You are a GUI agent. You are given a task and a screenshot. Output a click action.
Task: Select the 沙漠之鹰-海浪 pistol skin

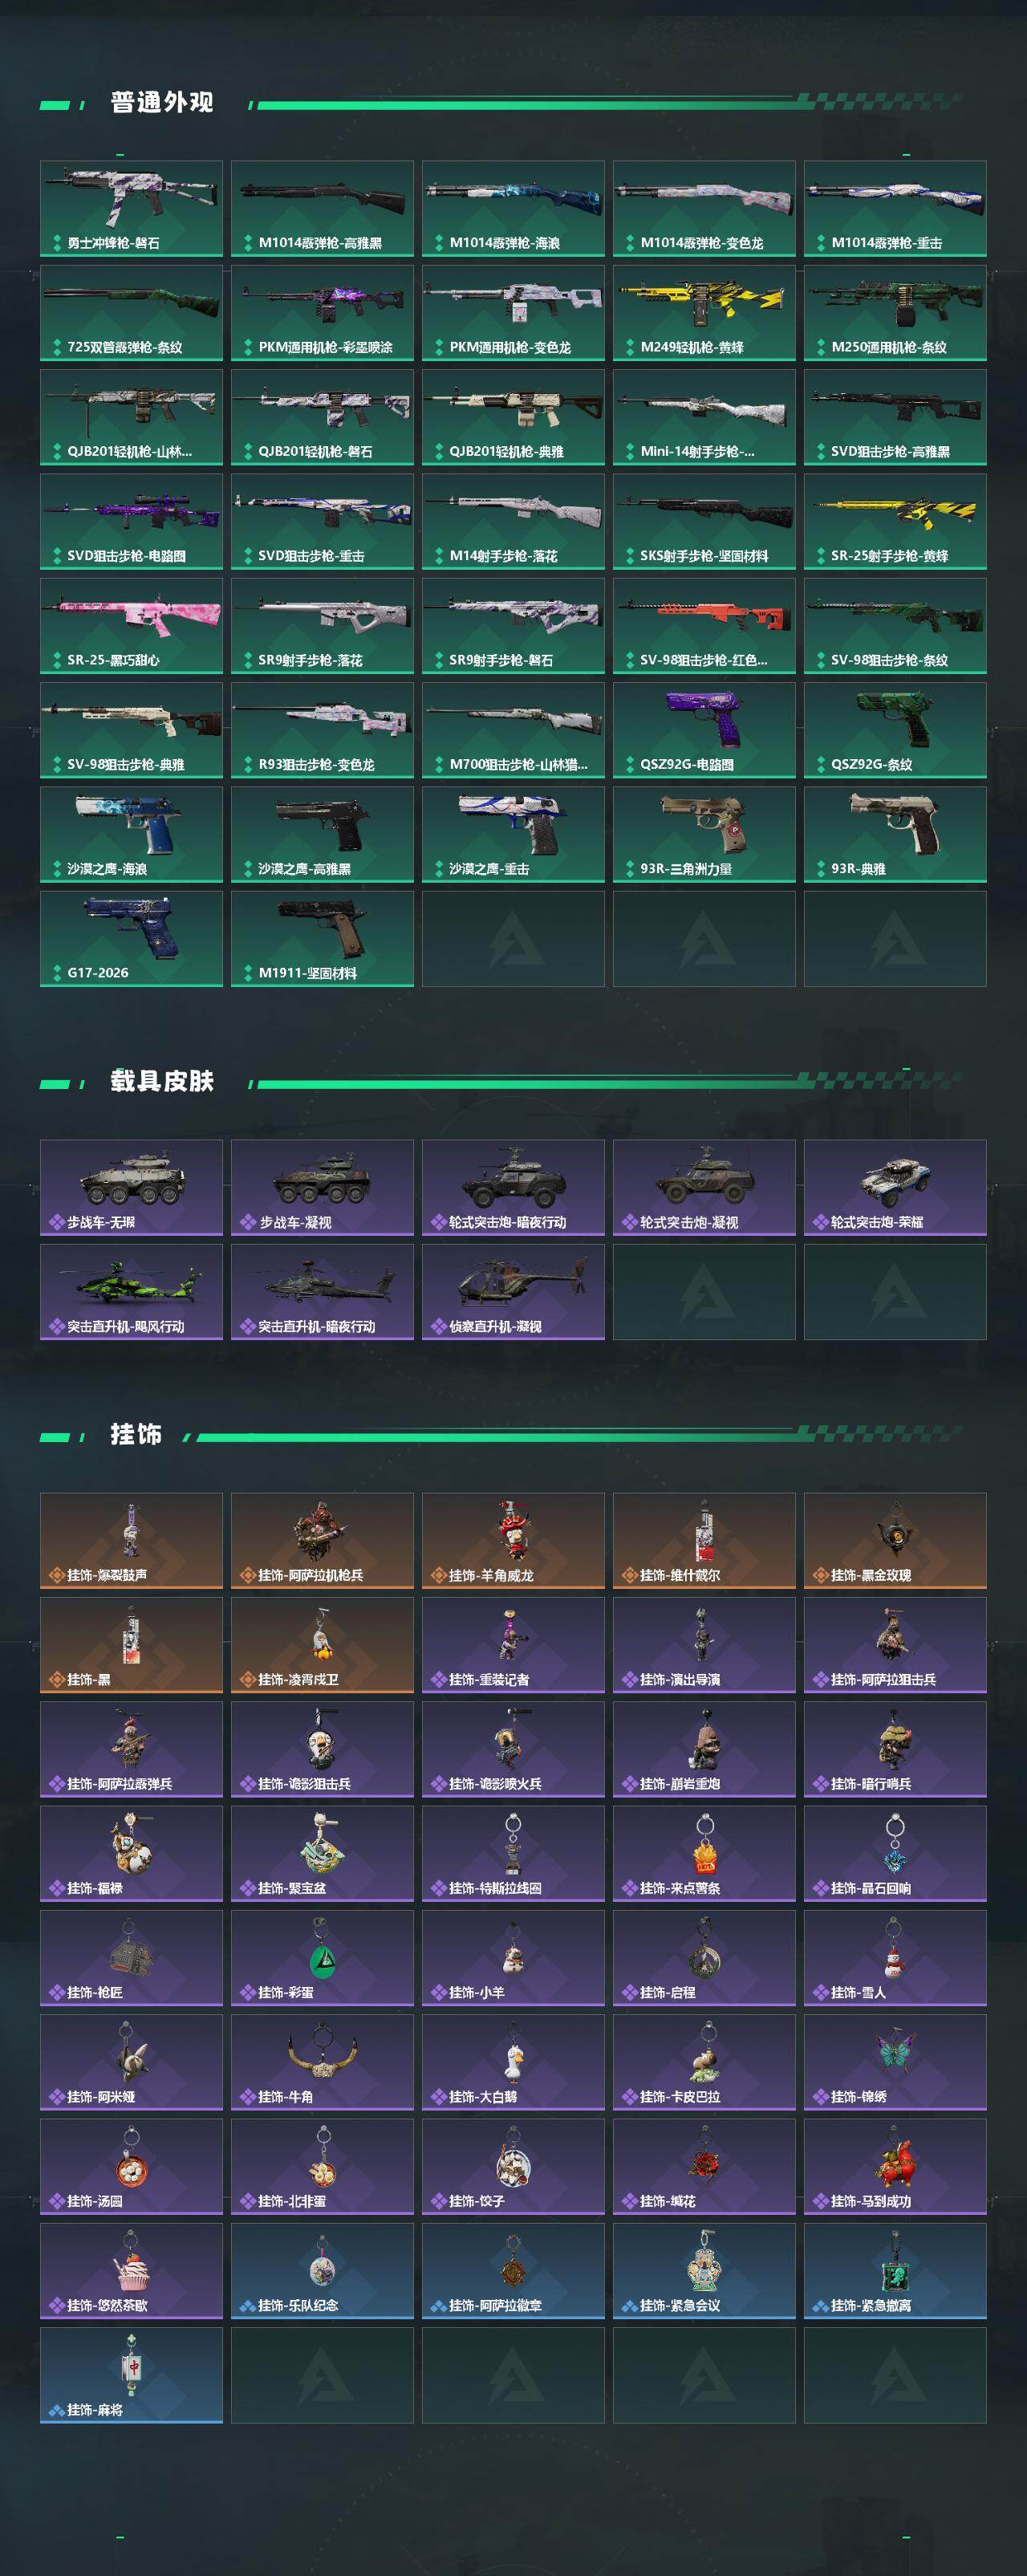[131, 834]
